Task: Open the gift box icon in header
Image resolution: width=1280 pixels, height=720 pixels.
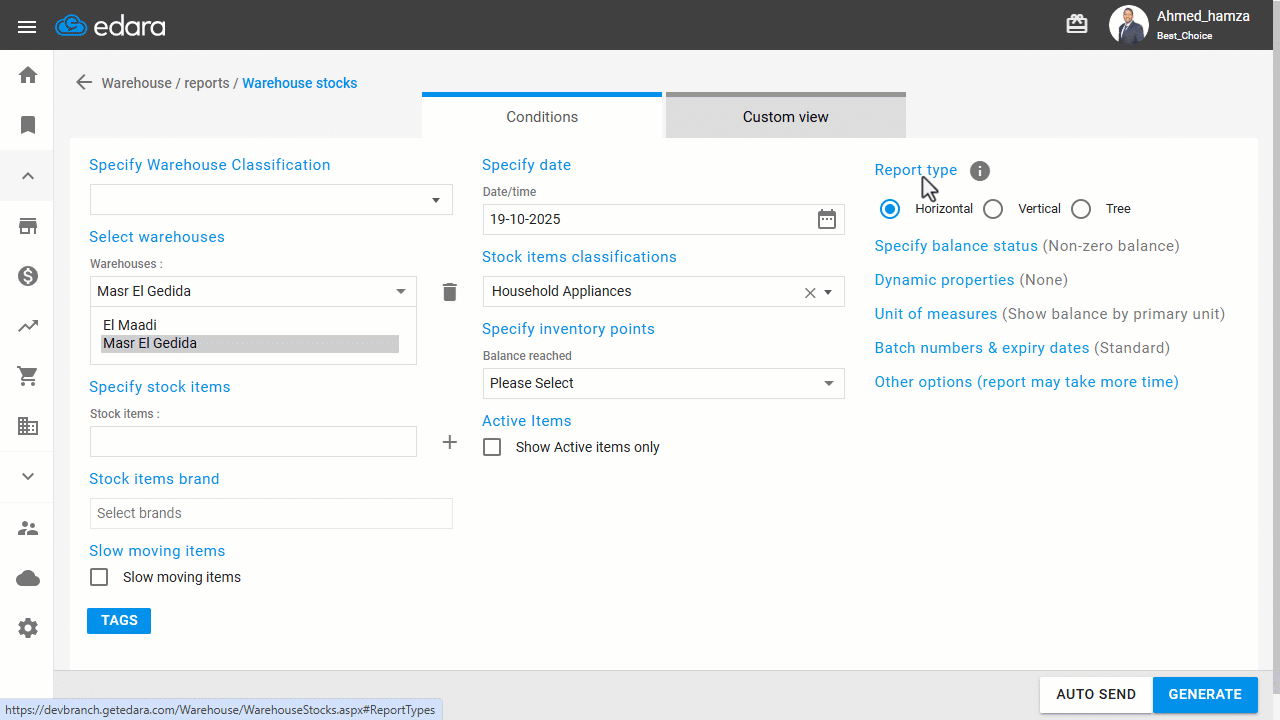Action: pos(1077,25)
